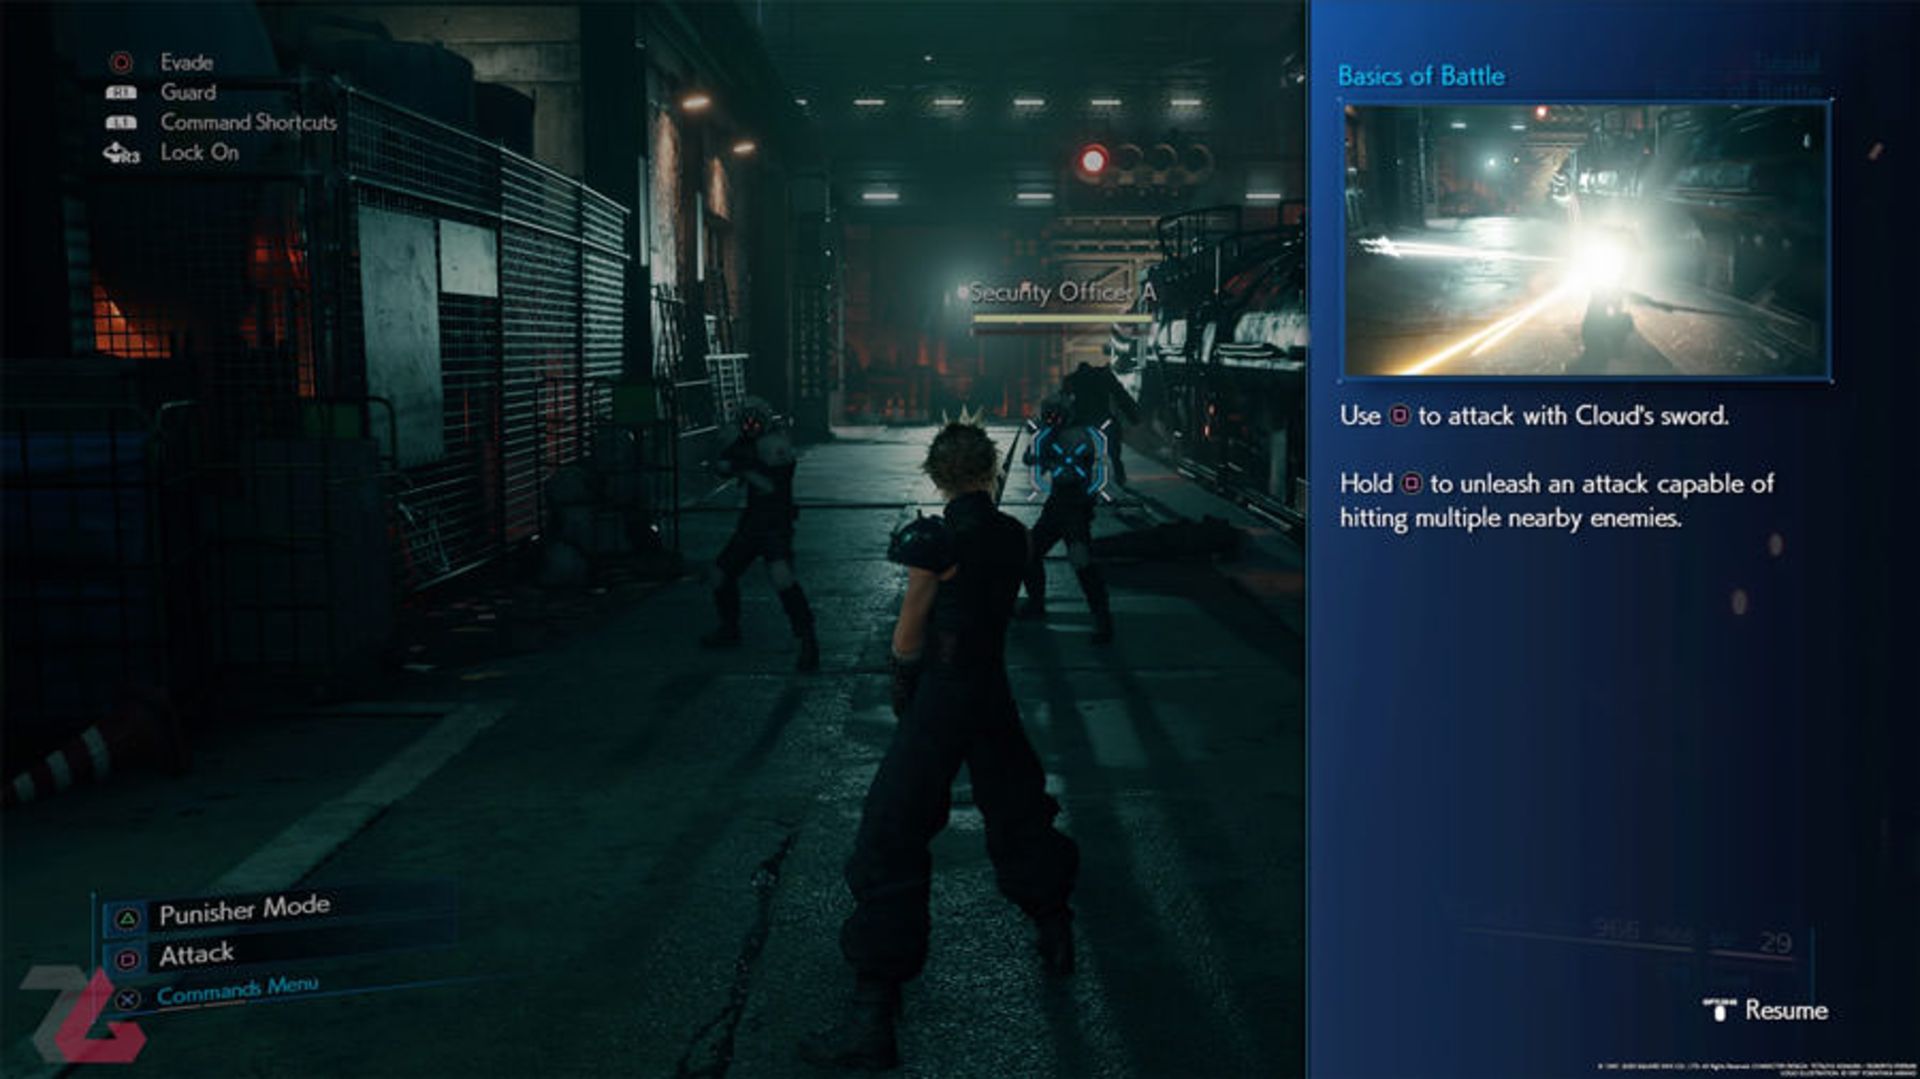Click the L1 icon beside Command Shortcuts
1920x1079 pixels.
(x=121, y=123)
